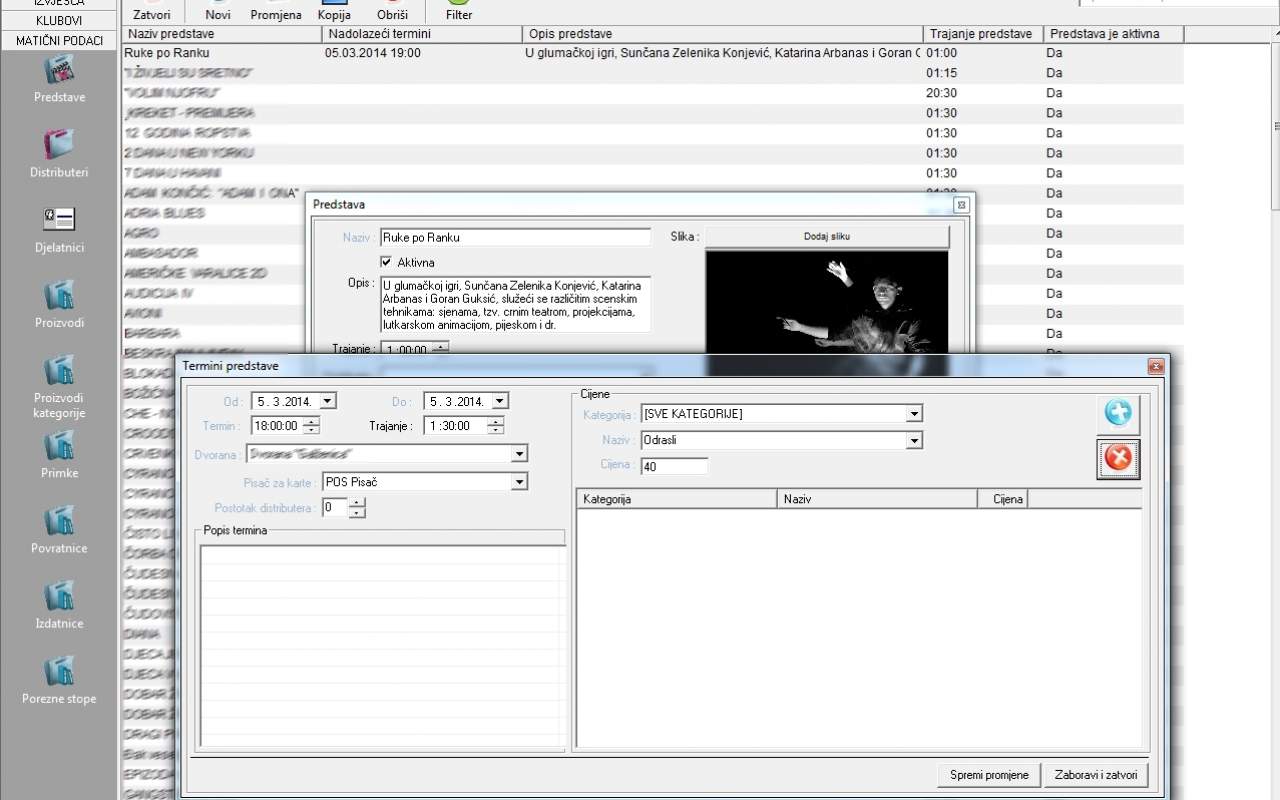Expand the Kategorija dropdown
1280x800 pixels.
913,414
